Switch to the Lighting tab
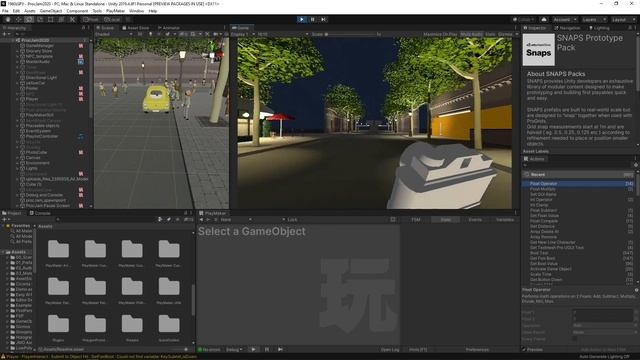The image size is (640, 360). pyautogui.click(x=599, y=28)
